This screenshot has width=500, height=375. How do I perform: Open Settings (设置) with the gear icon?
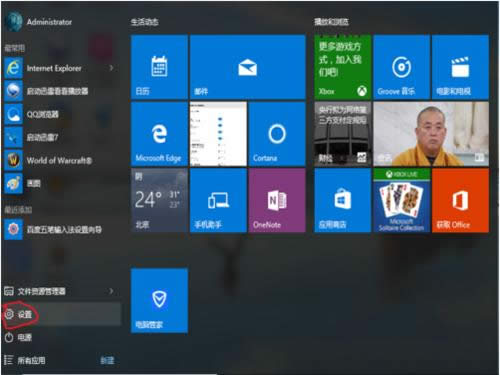tap(62, 314)
